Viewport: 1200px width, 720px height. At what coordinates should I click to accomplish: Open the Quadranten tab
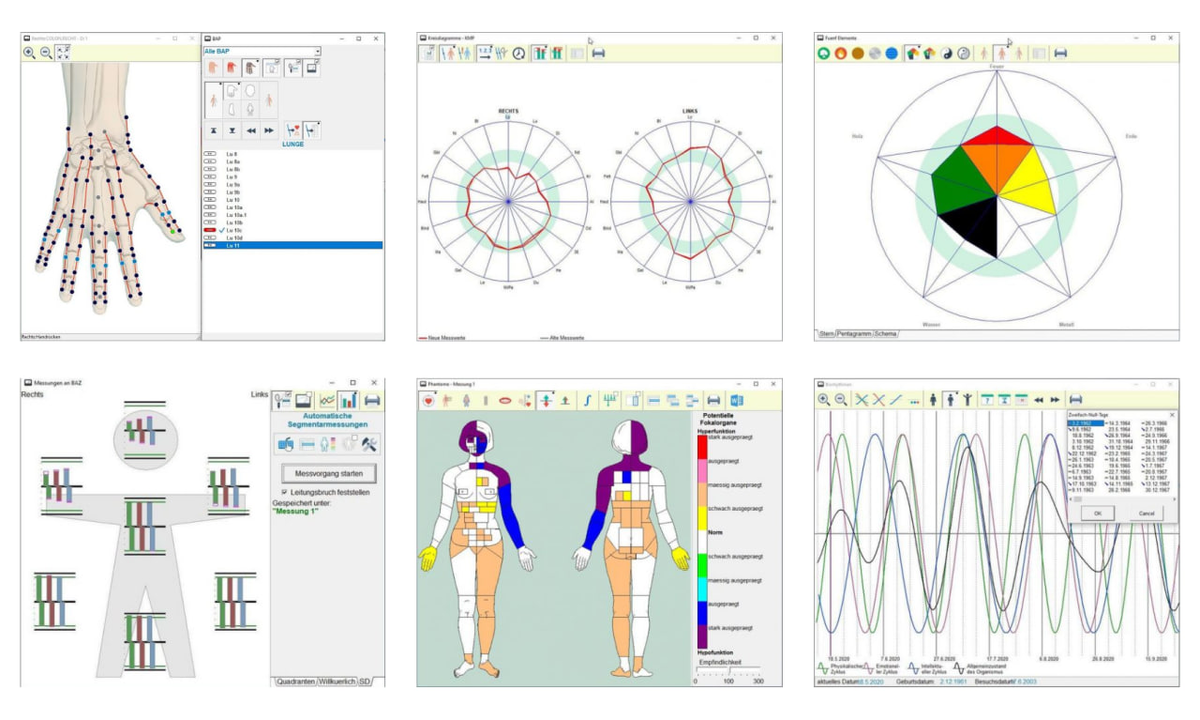pyautogui.click(x=296, y=681)
